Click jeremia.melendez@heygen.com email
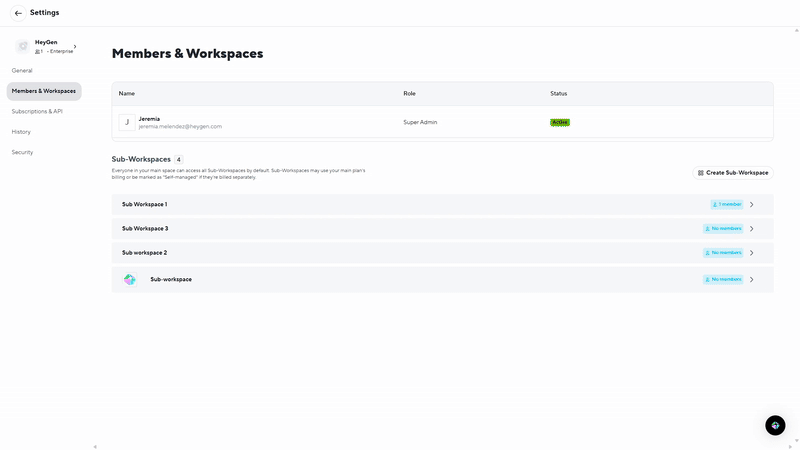Viewport: 800px width, 450px height. (180, 127)
